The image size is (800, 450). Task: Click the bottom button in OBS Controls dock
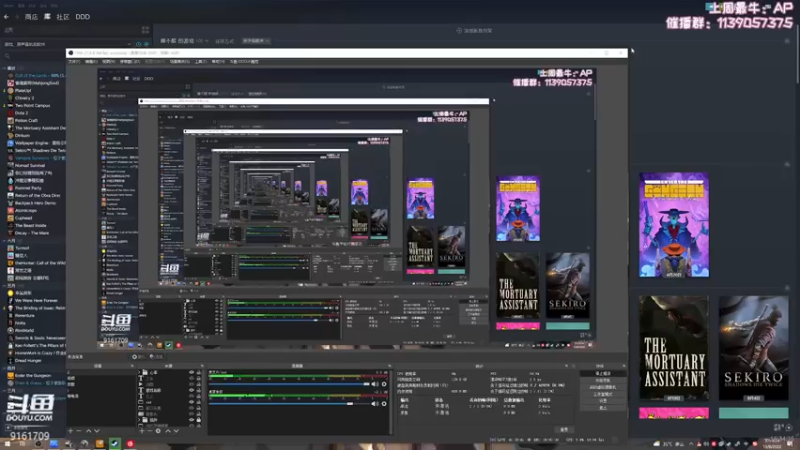pyautogui.click(x=603, y=408)
